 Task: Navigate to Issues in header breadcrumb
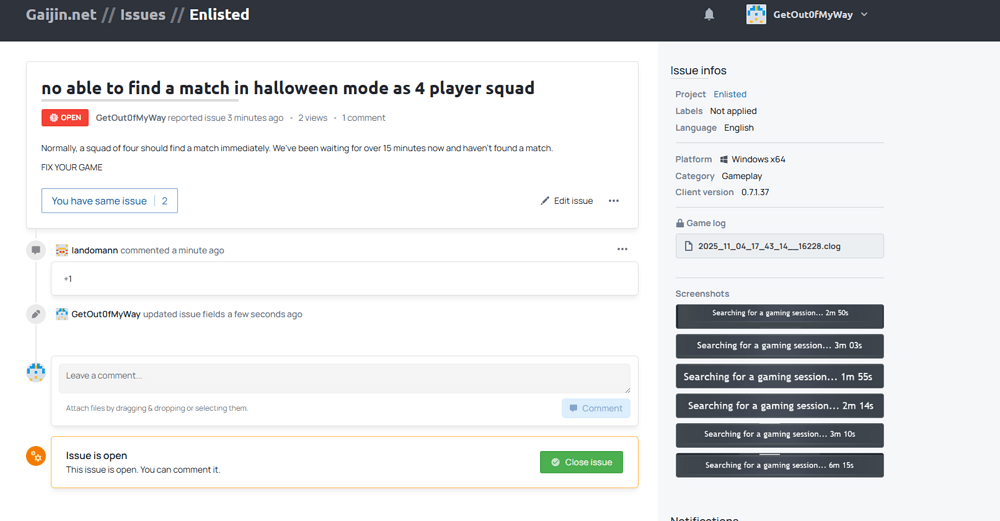tap(143, 15)
